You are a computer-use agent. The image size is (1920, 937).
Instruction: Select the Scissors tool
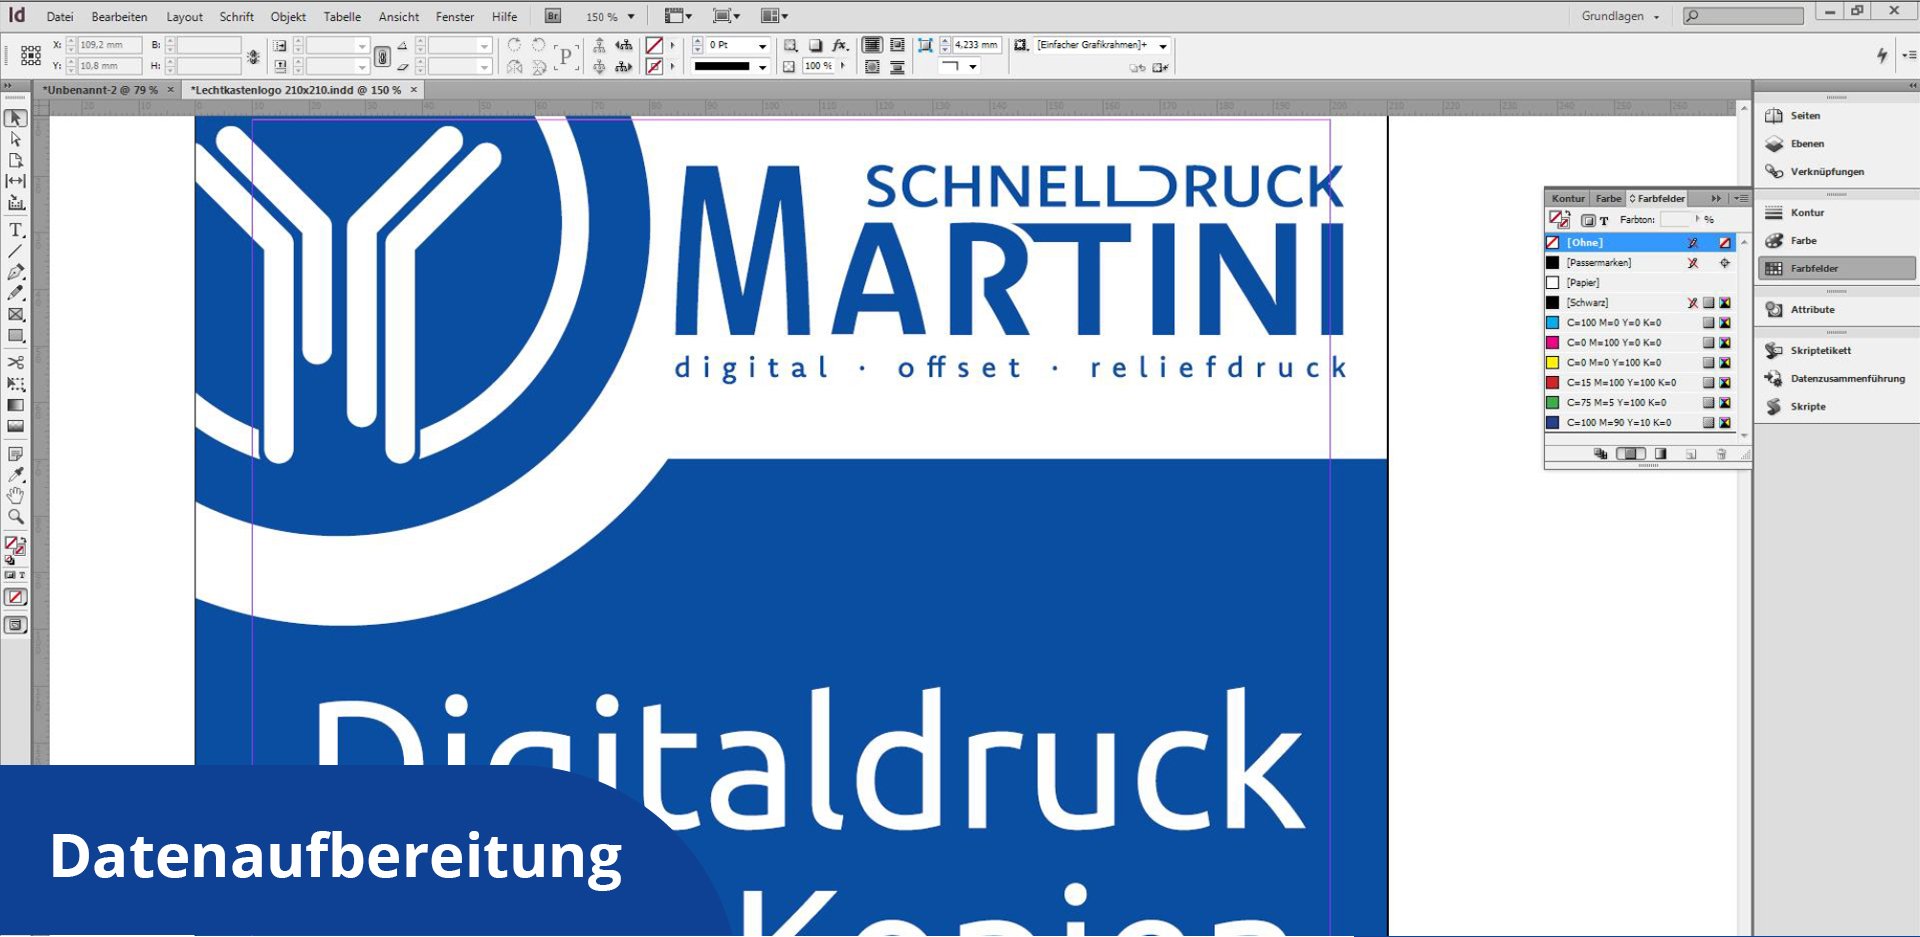pos(15,362)
